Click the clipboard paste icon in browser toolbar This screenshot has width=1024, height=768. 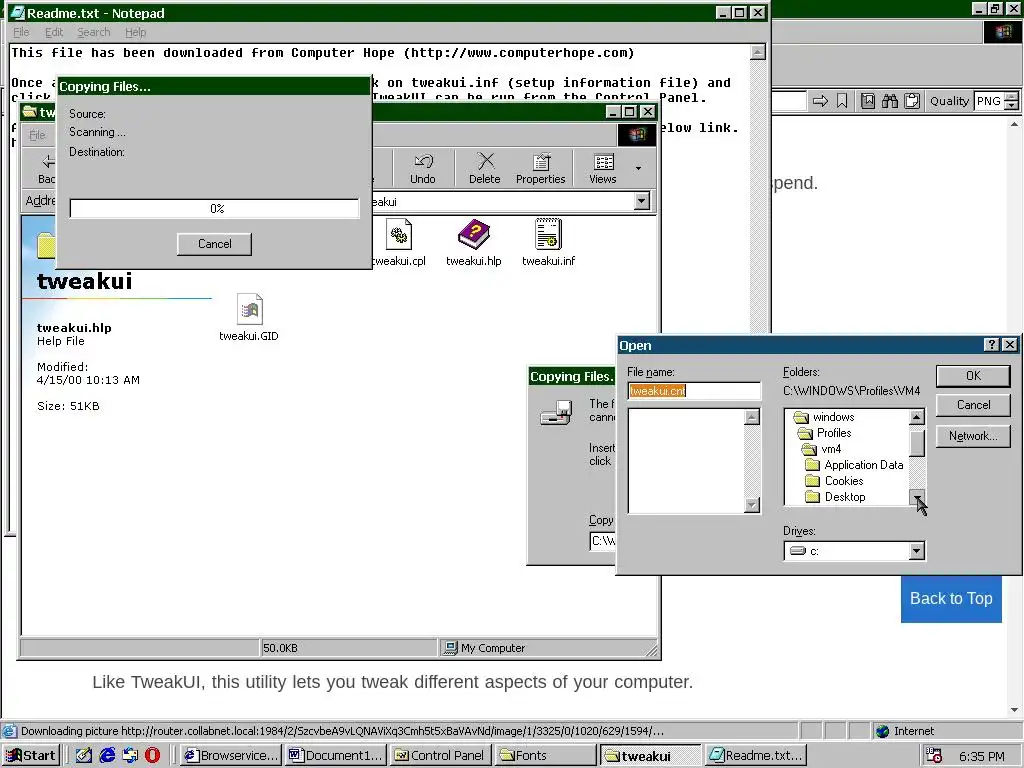click(912, 101)
